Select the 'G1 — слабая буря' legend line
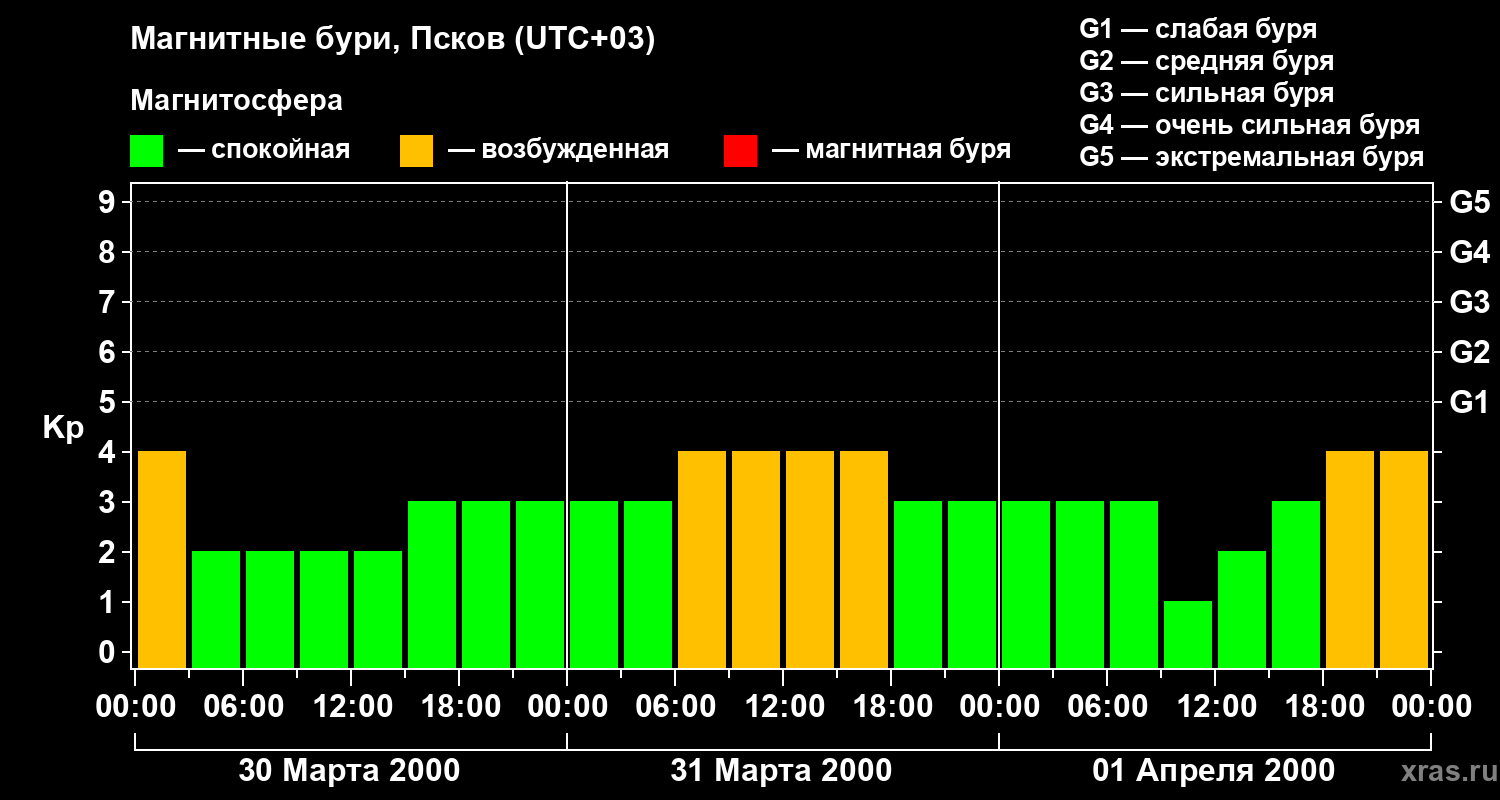Viewport: 1500px width, 800px height. 1198,29
